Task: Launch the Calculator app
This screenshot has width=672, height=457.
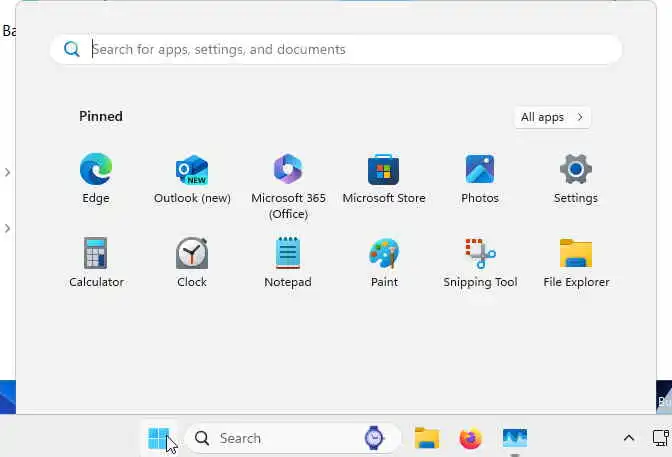Action: 96,262
